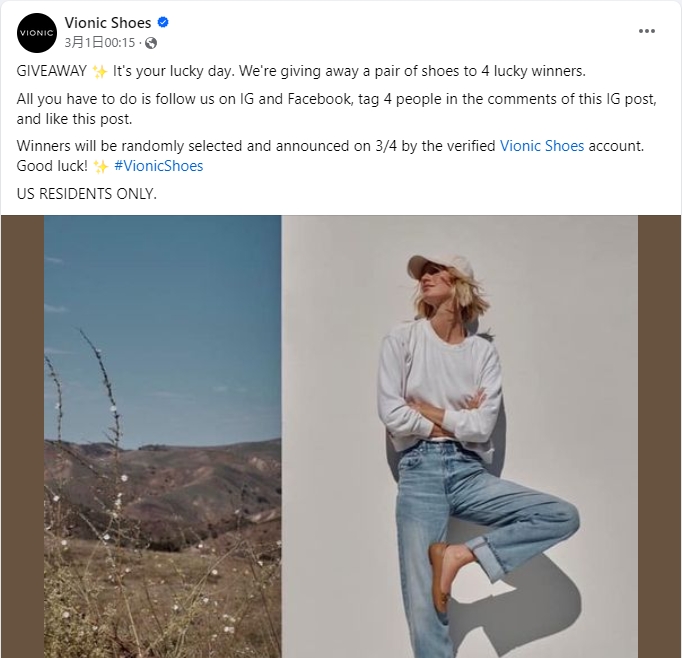This screenshot has height=658, width=682.
Task: Click the blue verified badge
Action: coord(163,22)
